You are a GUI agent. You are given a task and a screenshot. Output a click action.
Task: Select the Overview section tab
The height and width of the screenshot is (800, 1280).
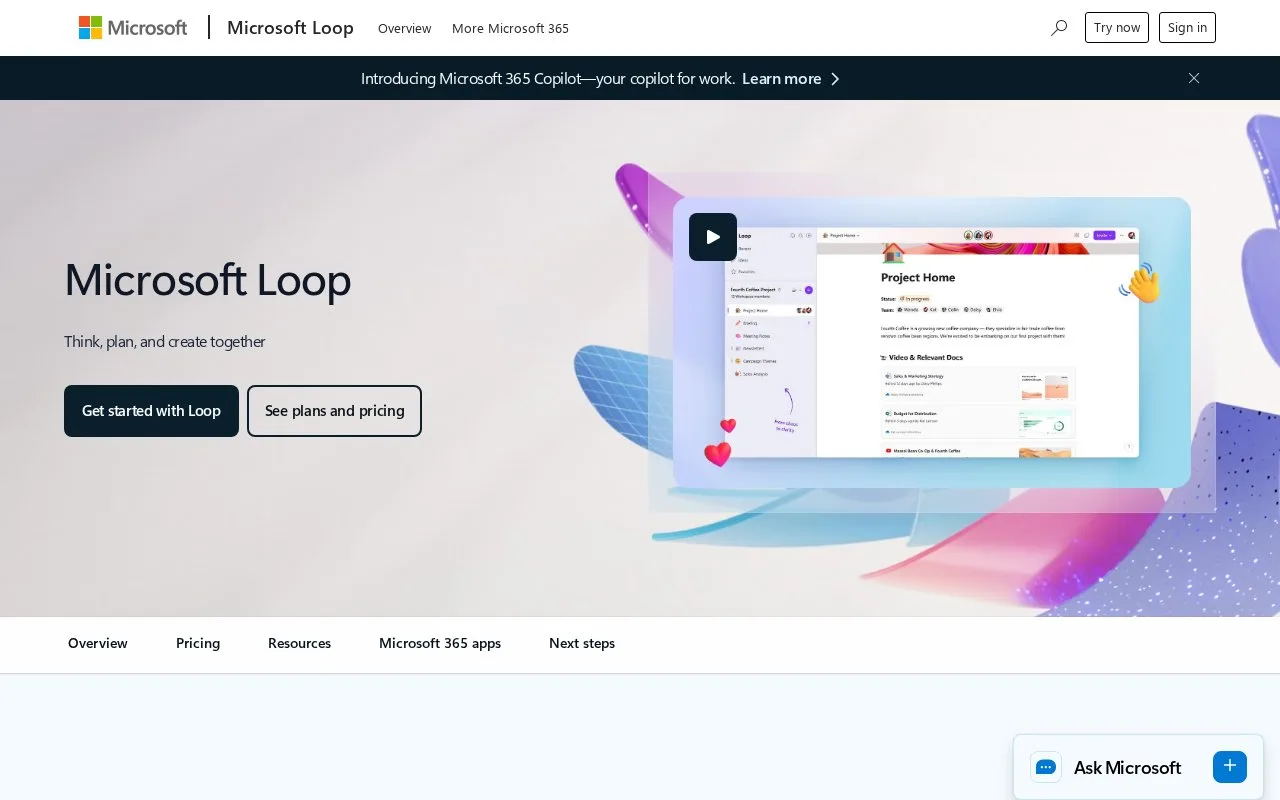pos(98,644)
